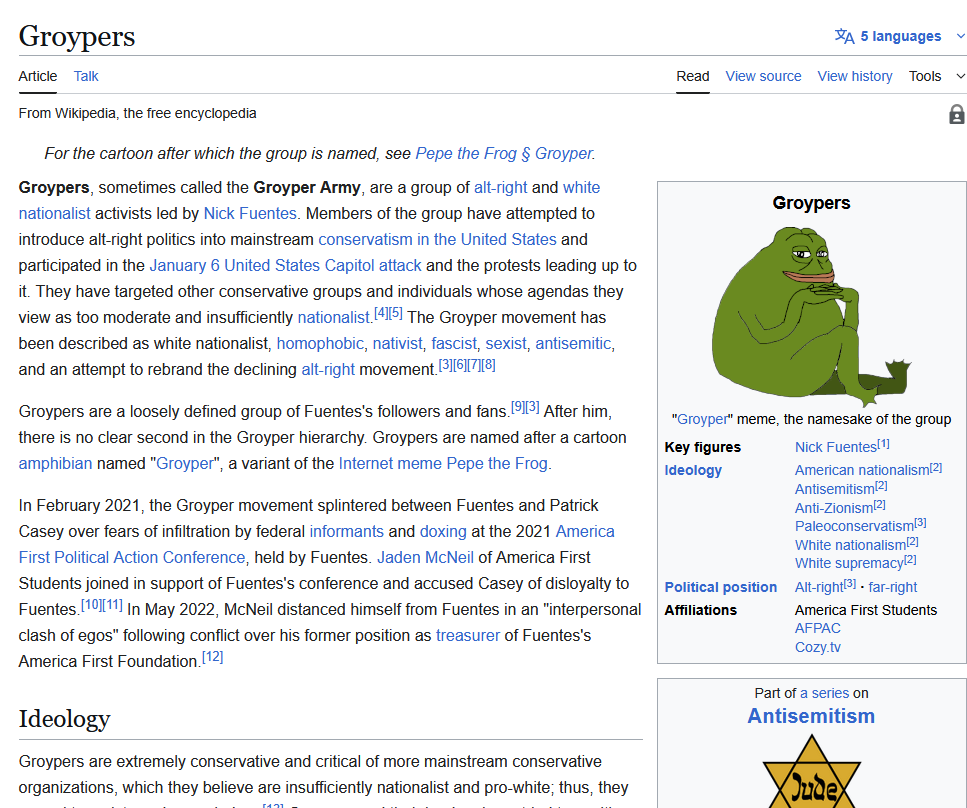The width and height of the screenshot is (967, 808).
Task: Open far-right link in infobox
Action: pyautogui.click(x=892, y=587)
